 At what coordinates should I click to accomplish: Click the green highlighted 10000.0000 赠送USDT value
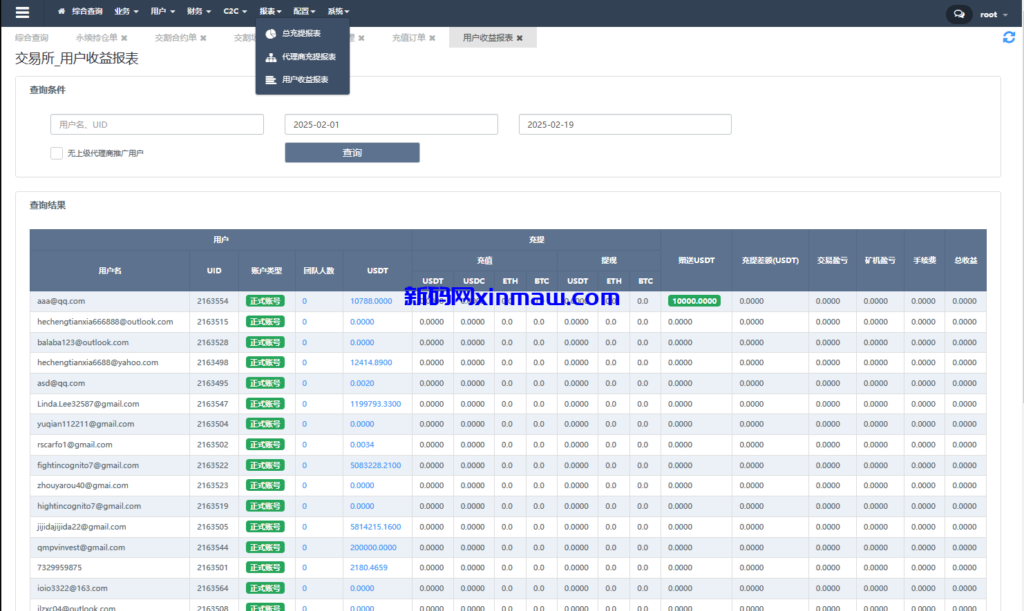(x=694, y=300)
